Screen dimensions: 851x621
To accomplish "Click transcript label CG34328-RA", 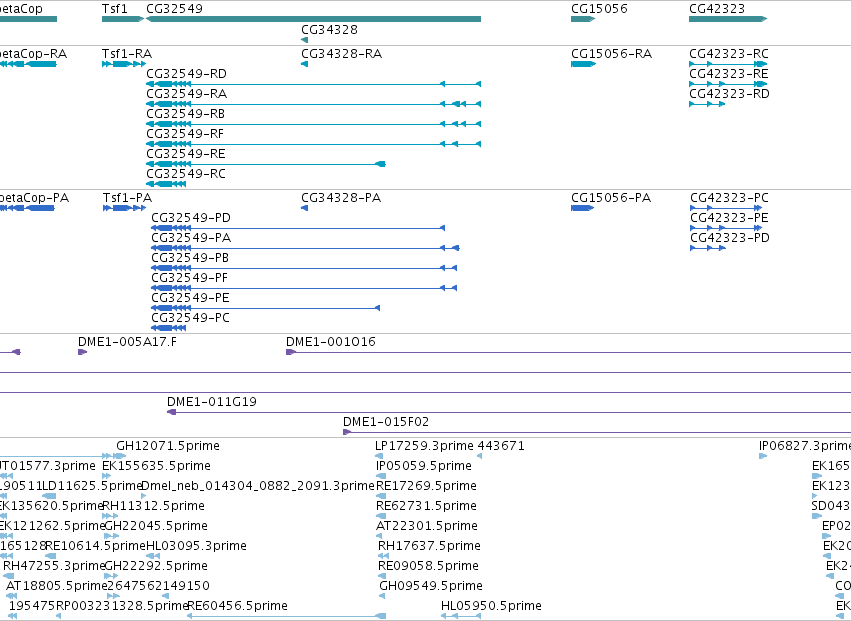I will click(x=341, y=54).
